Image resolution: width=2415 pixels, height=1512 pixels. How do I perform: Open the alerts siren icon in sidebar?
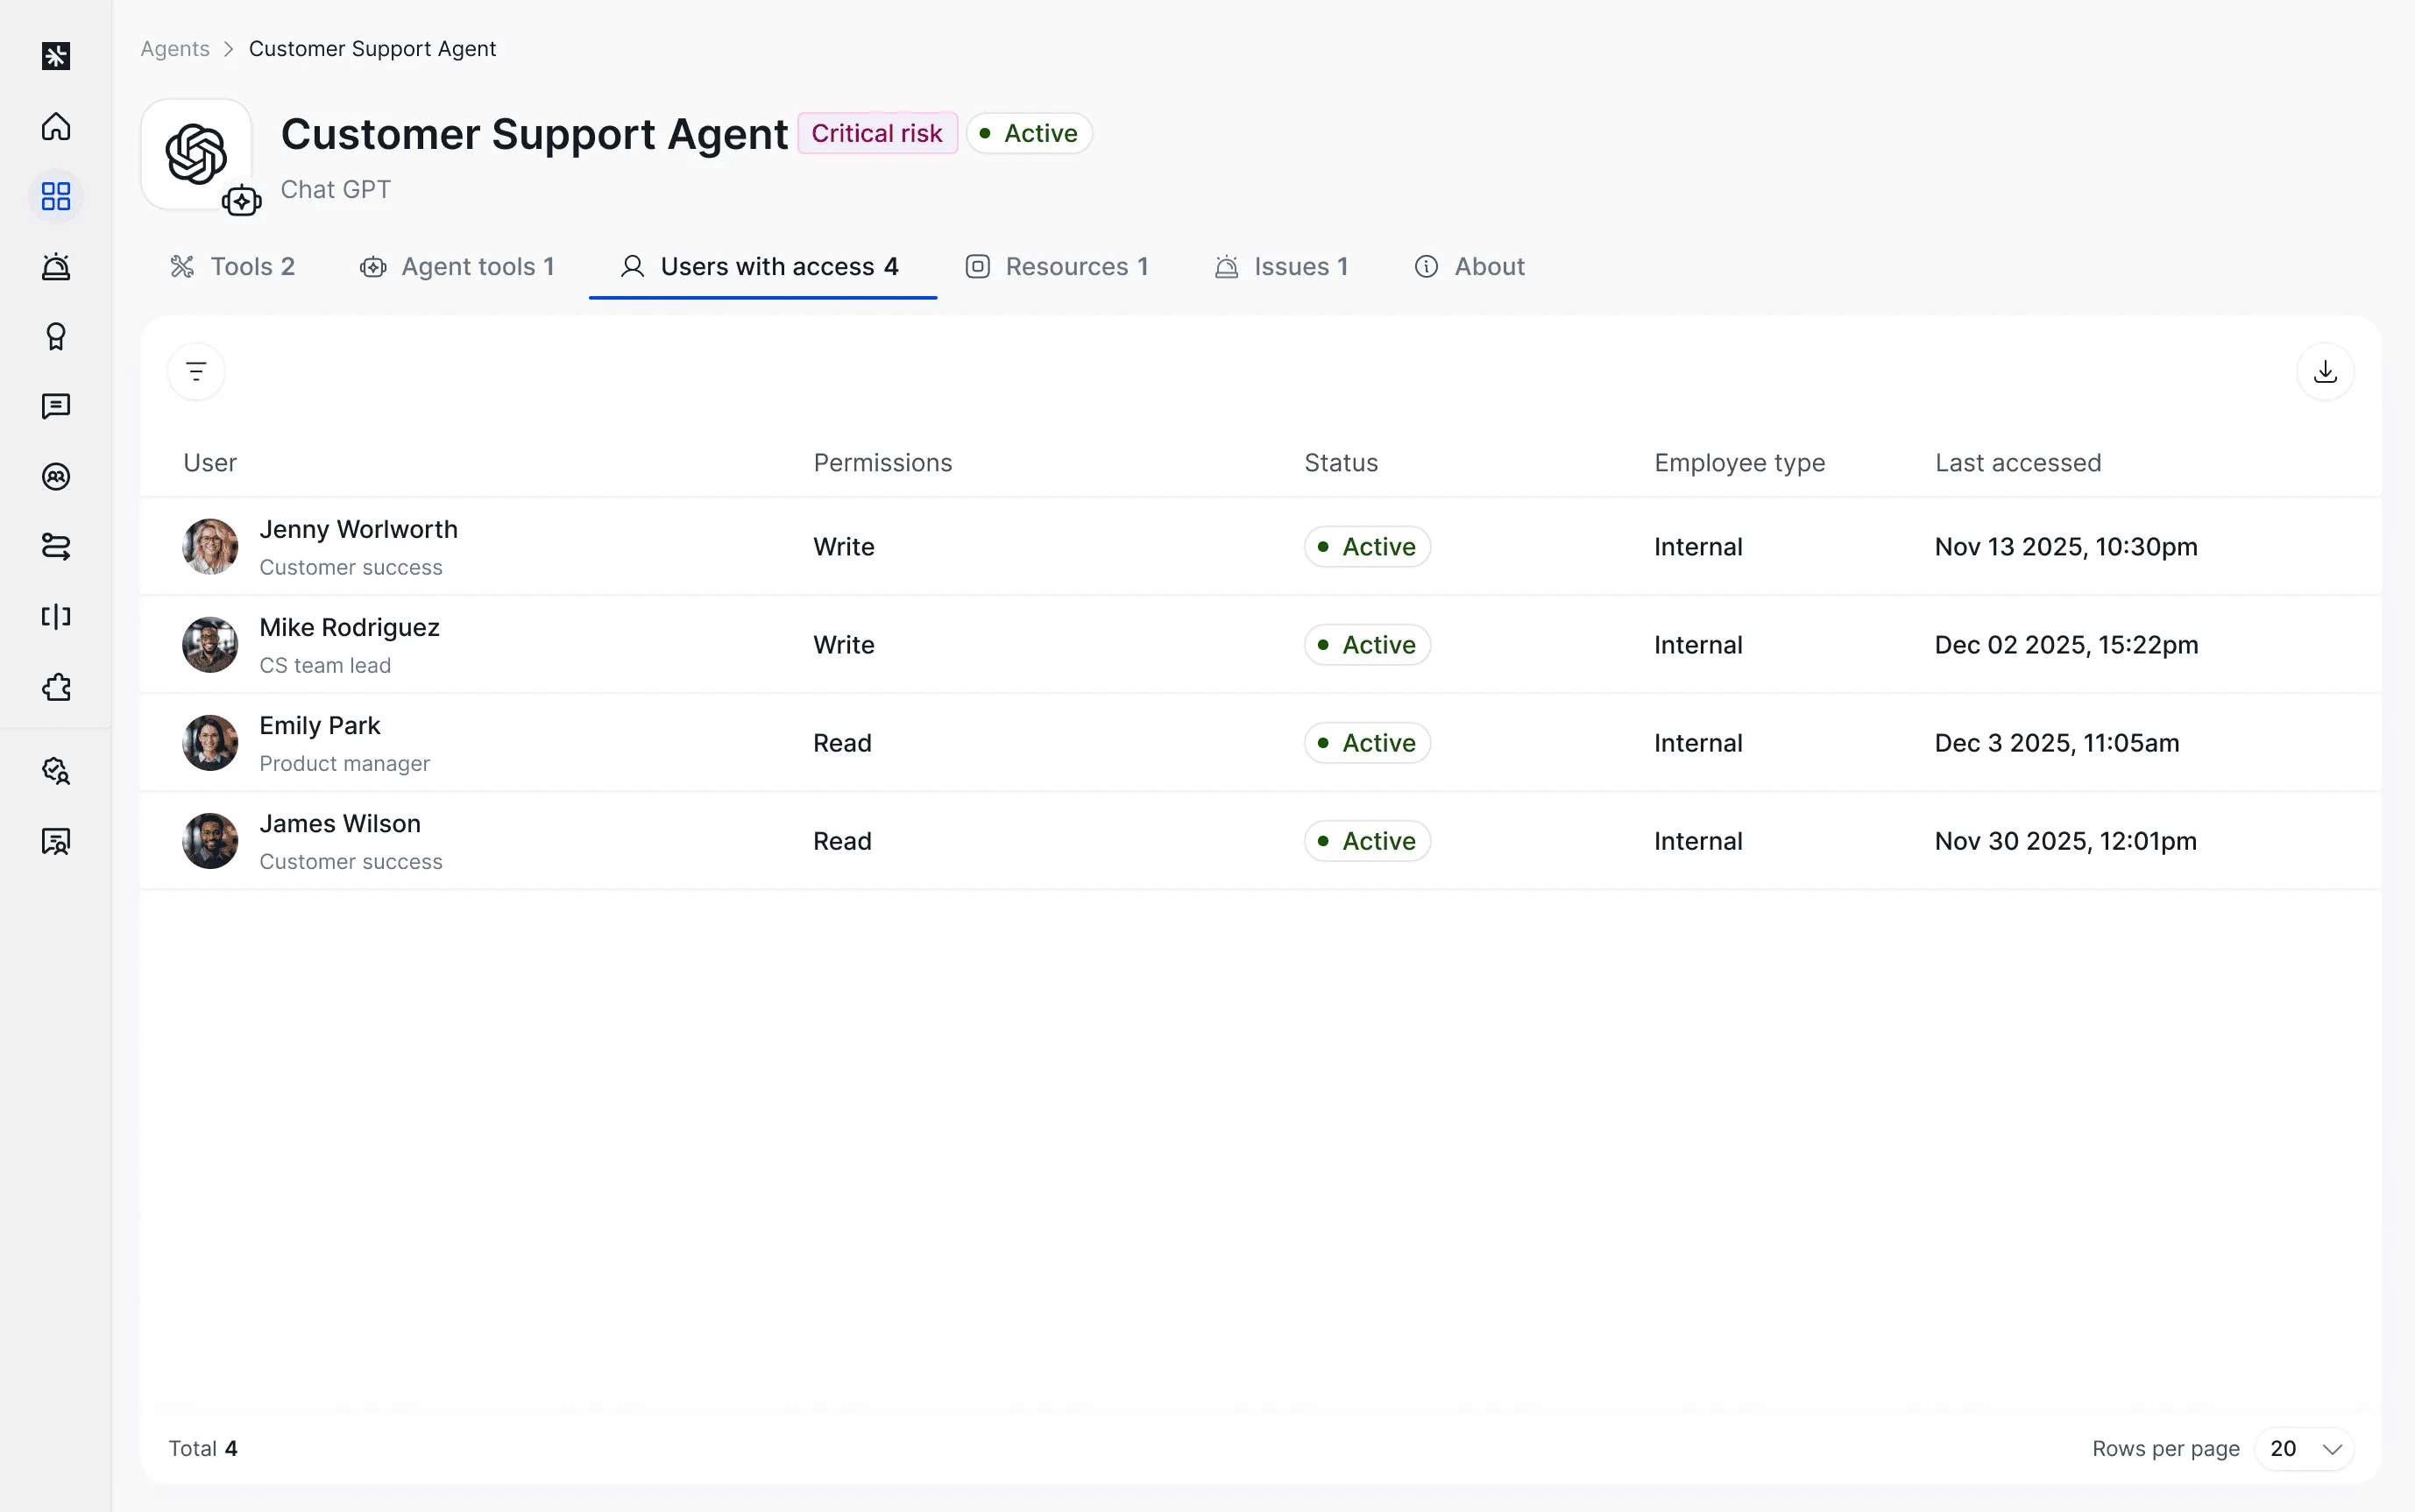coord(56,266)
